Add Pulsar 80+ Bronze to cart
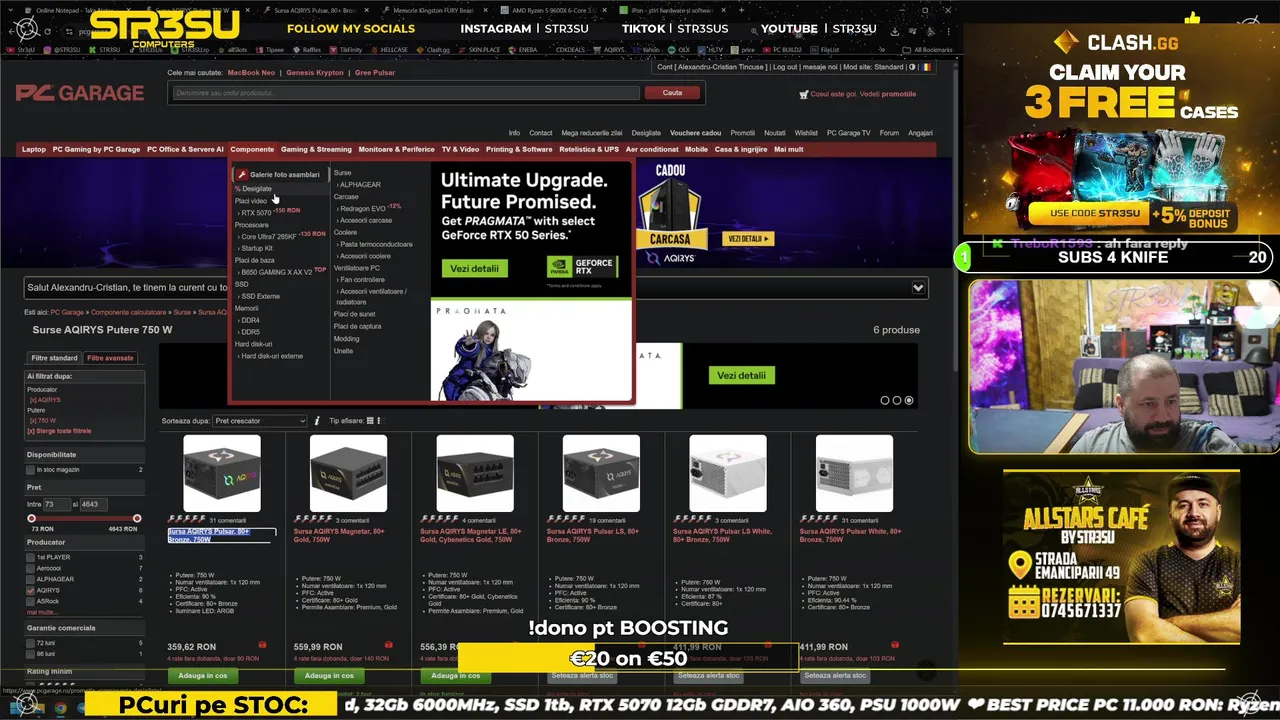Screen dimensions: 1280x720 click(x=203, y=676)
